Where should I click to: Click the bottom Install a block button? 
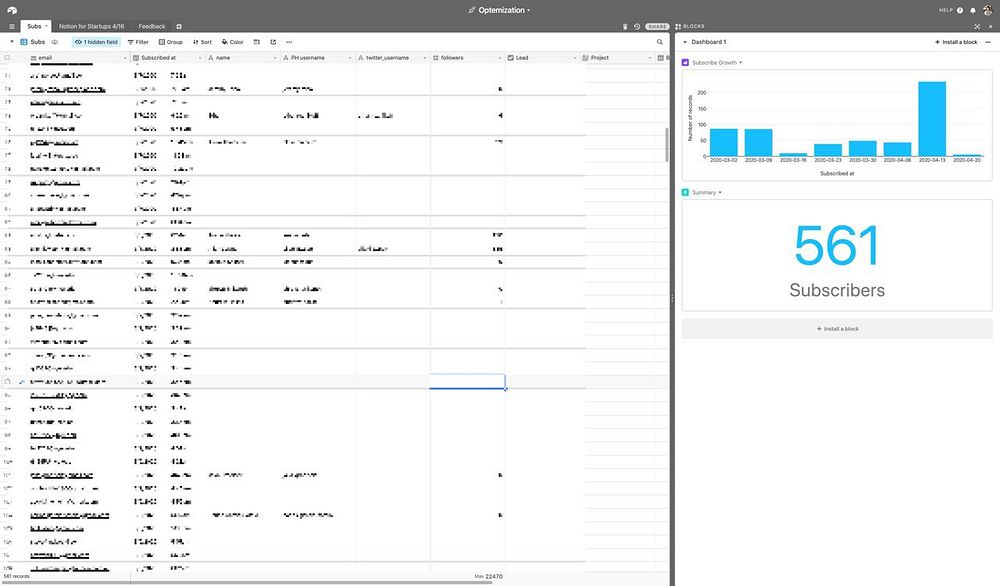[837, 328]
